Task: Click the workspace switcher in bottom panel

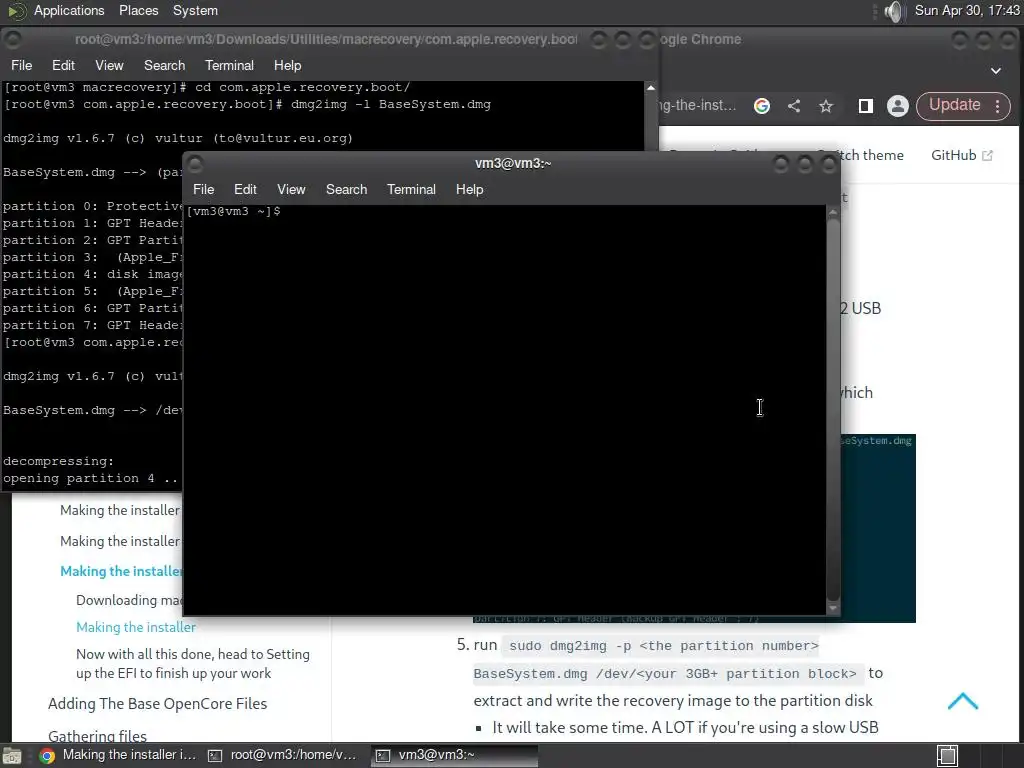Action: [x=947, y=756]
